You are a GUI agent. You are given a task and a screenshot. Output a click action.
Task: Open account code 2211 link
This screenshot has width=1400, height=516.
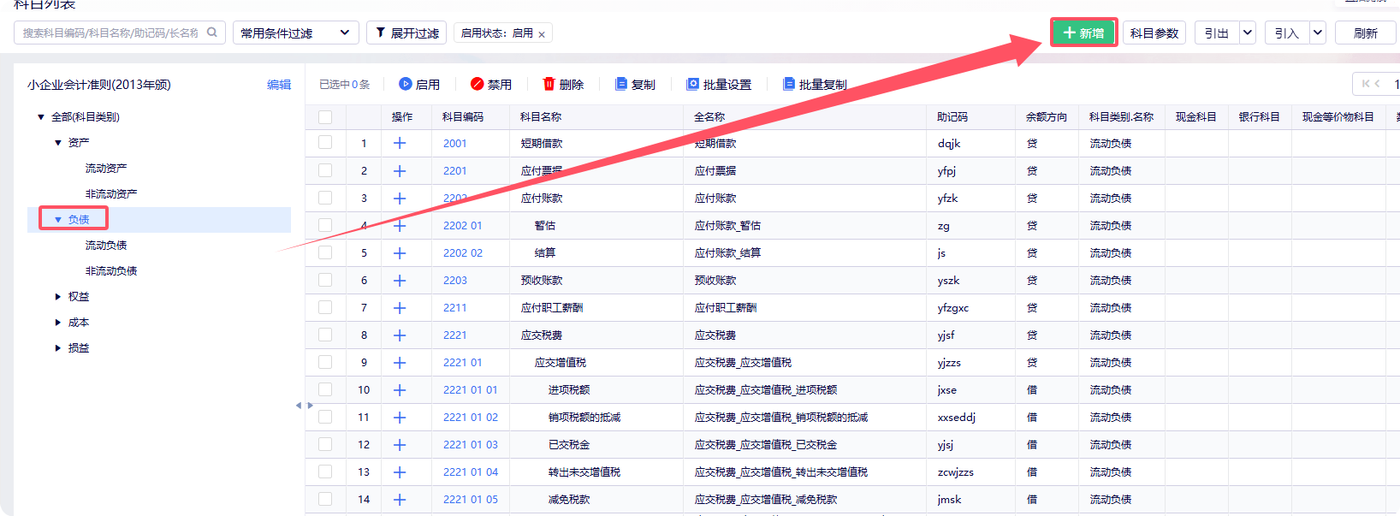(455, 308)
